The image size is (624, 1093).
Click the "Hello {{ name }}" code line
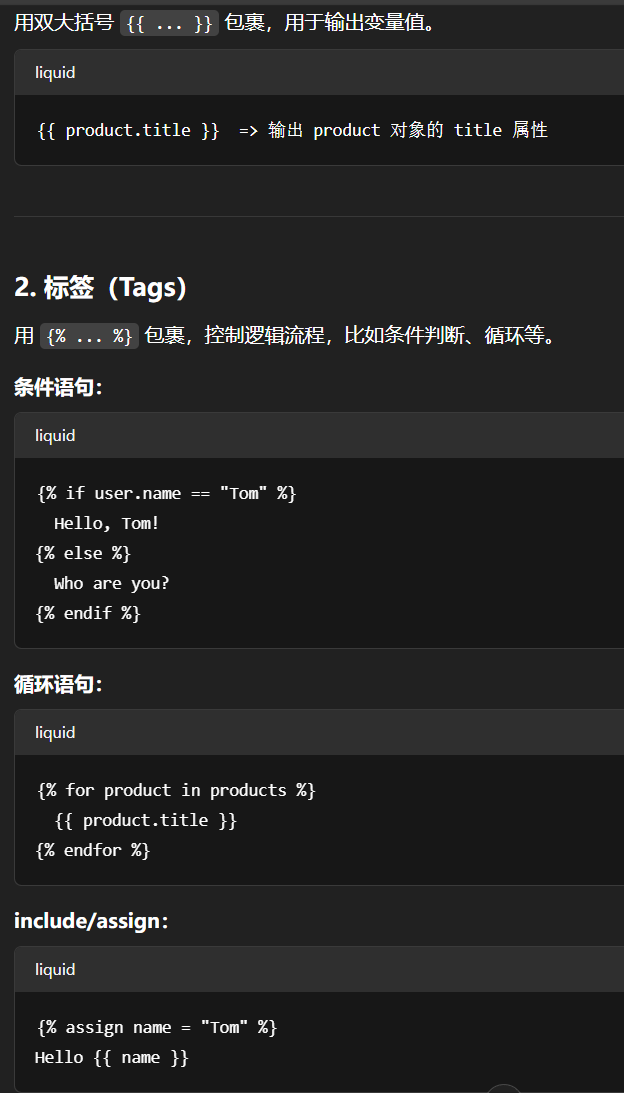coord(112,1058)
